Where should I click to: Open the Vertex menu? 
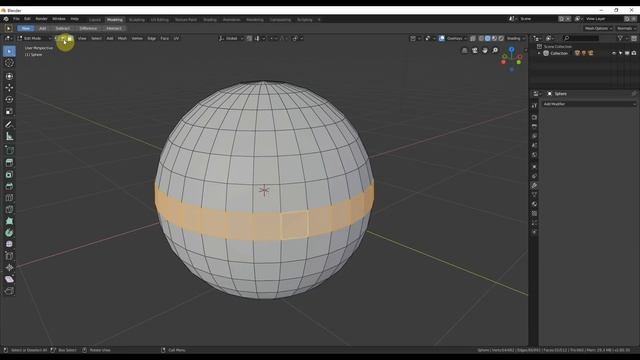point(137,38)
